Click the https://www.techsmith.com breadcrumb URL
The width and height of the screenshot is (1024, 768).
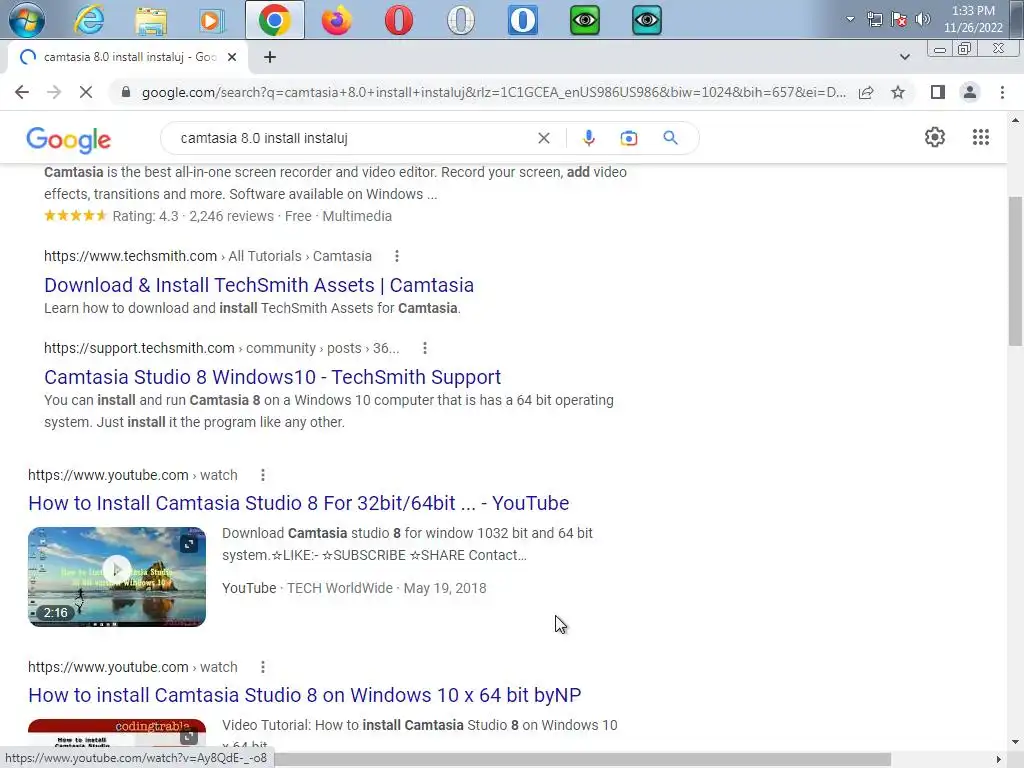130,256
